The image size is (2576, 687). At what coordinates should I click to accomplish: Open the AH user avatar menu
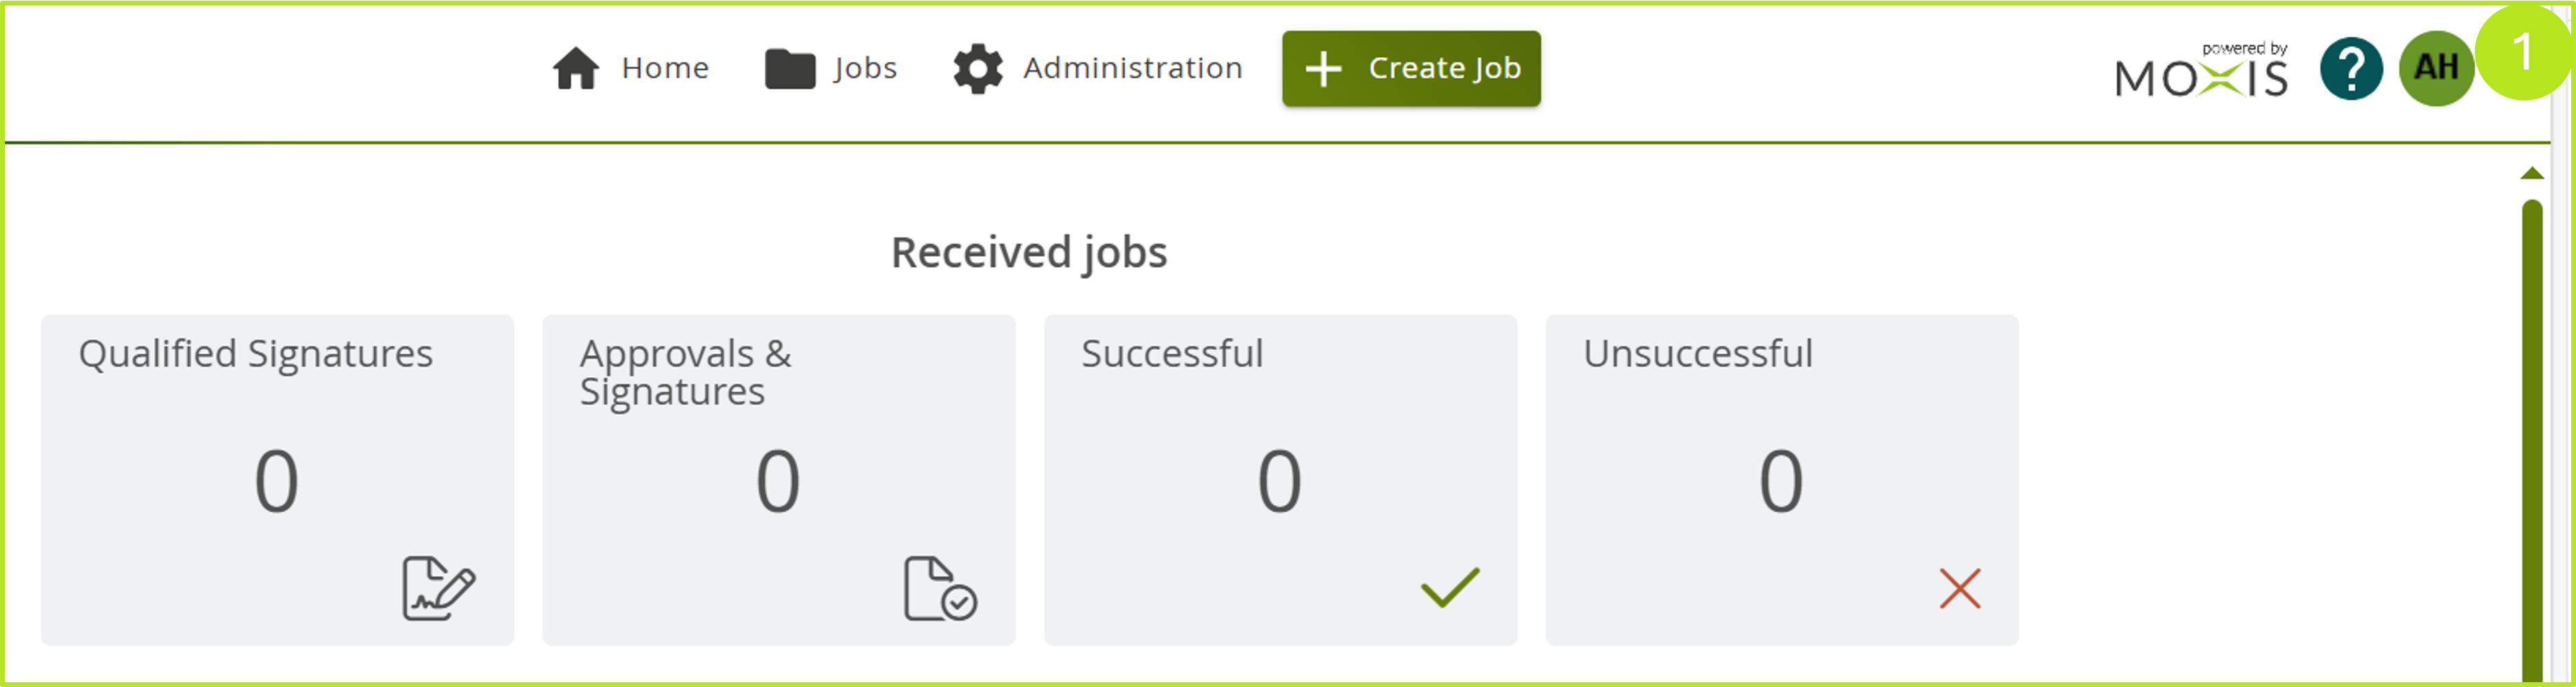point(2435,69)
